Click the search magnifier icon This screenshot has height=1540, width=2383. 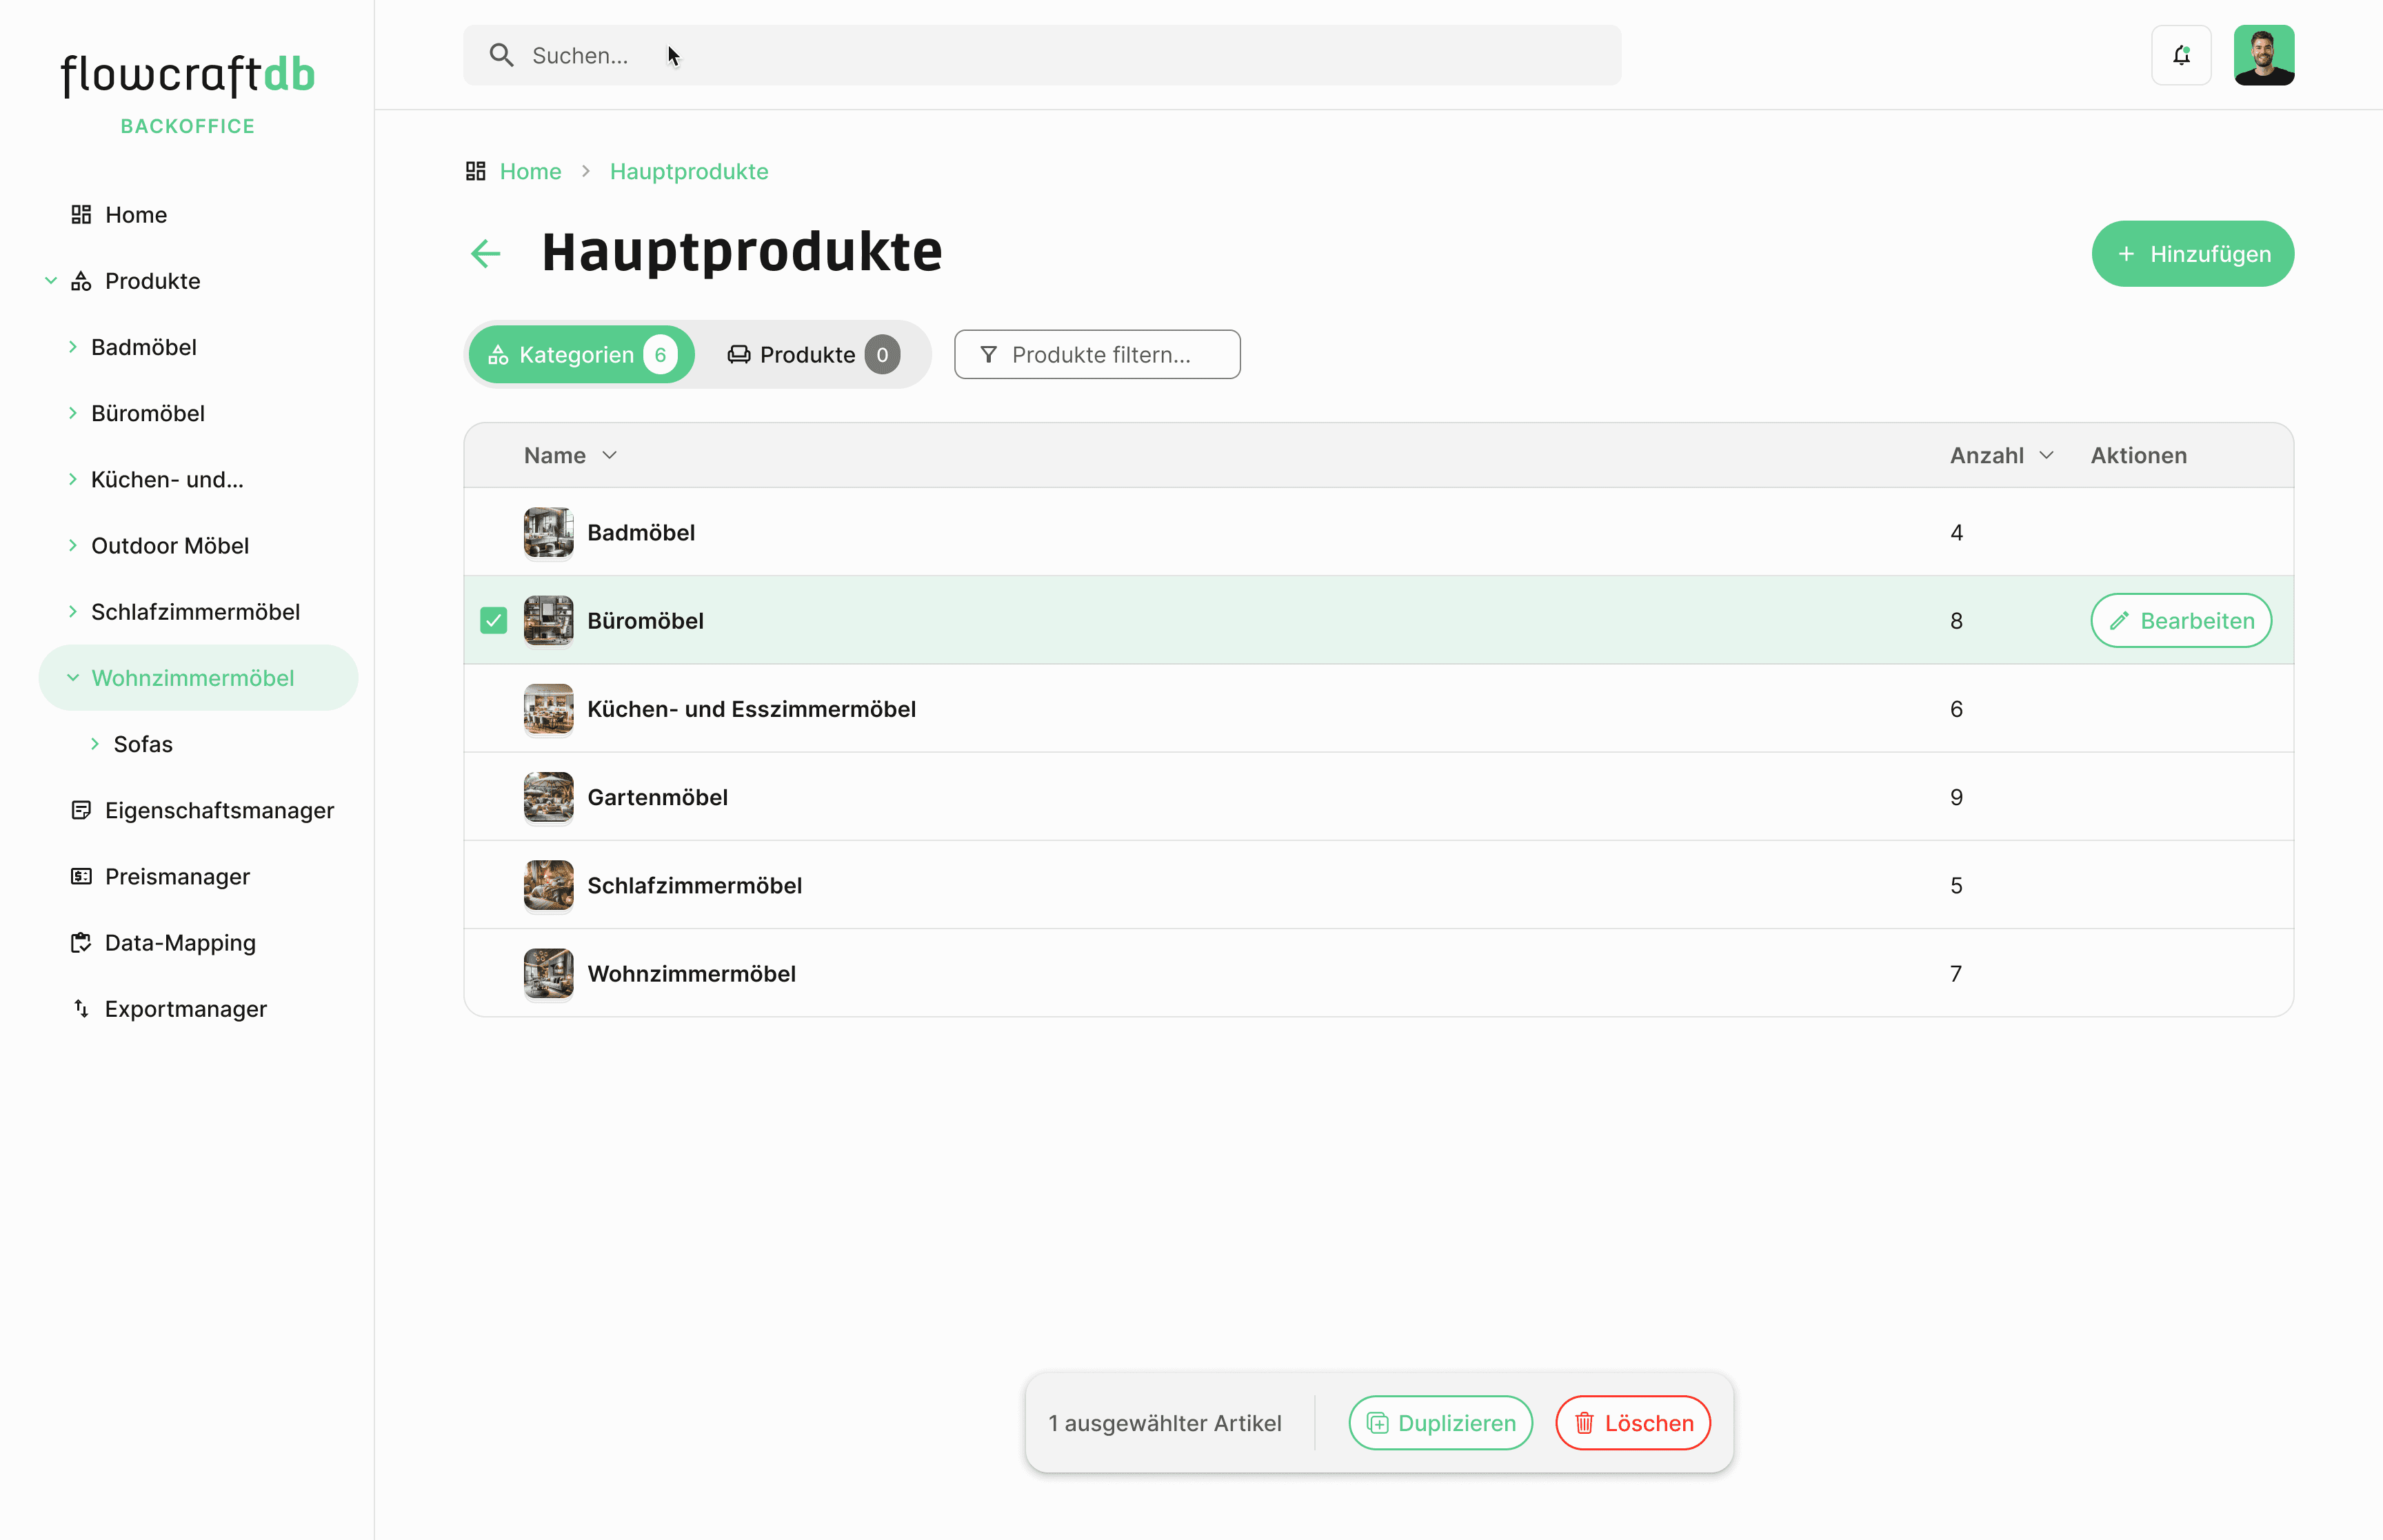coord(502,55)
